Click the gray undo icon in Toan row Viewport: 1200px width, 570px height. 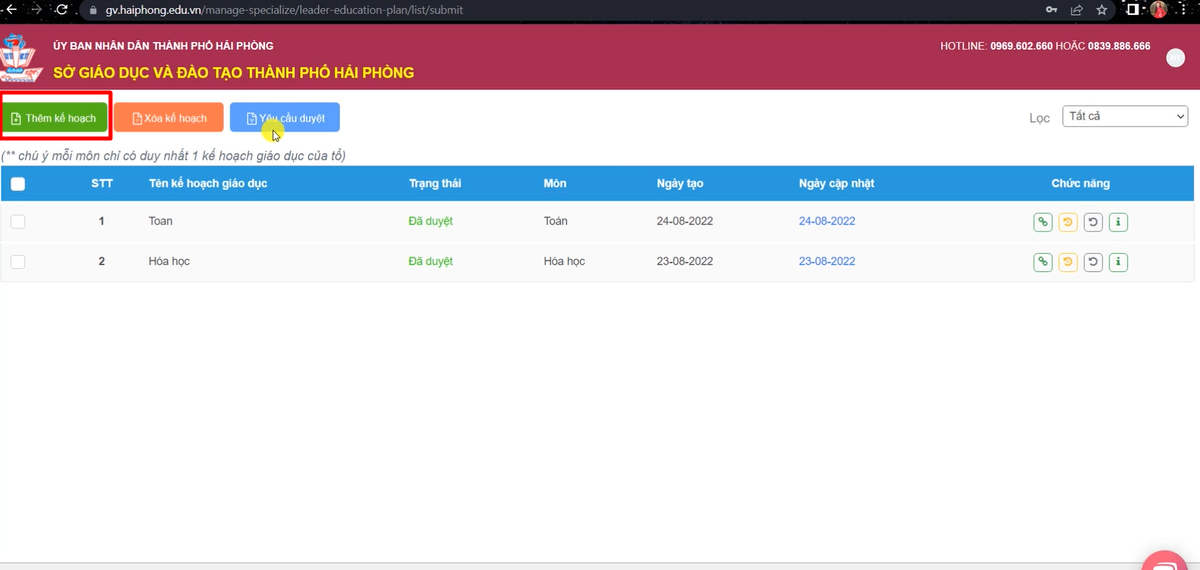(1093, 222)
